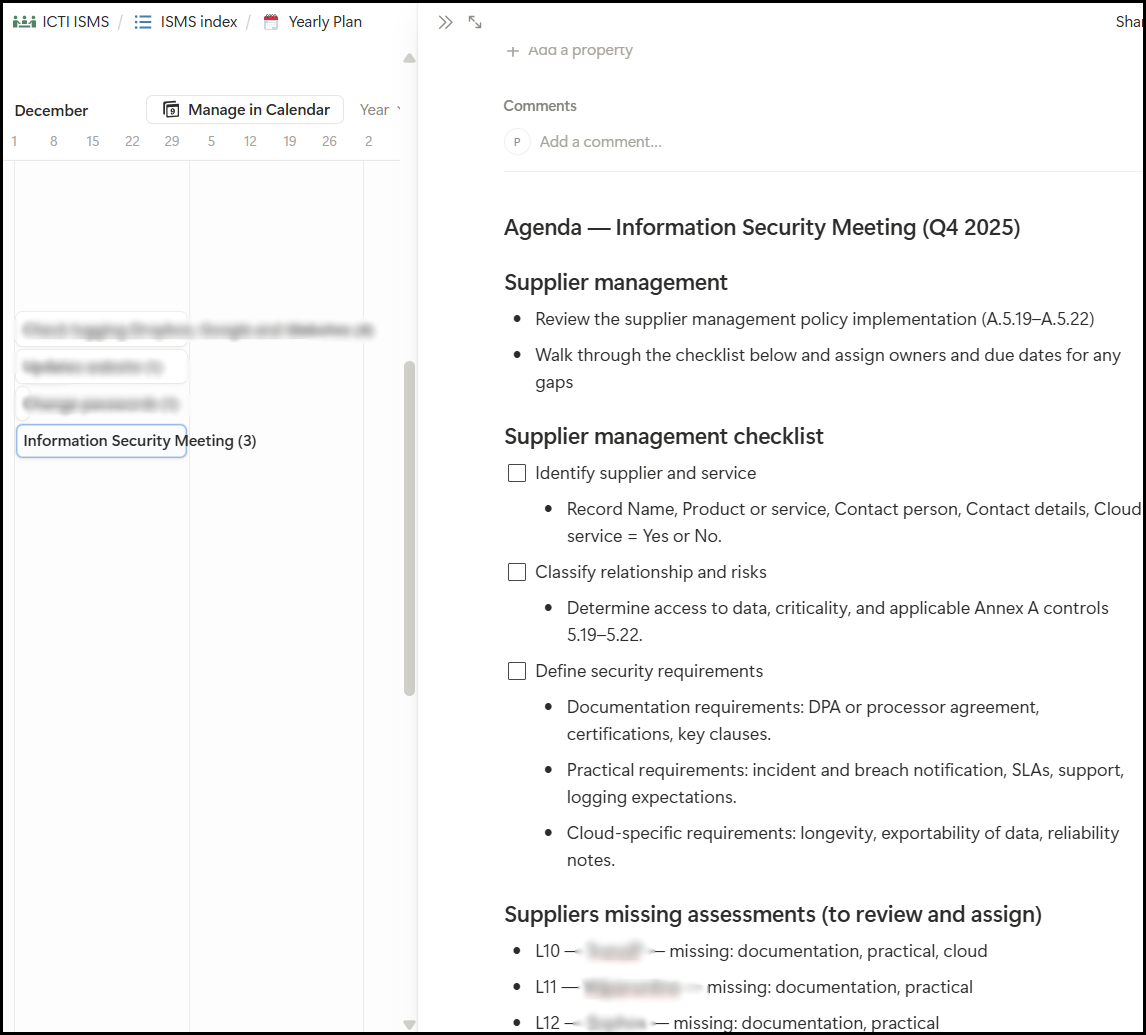Select the Yearly Plan breadcrumb label
This screenshot has width=1146, height=1035.
325,22
